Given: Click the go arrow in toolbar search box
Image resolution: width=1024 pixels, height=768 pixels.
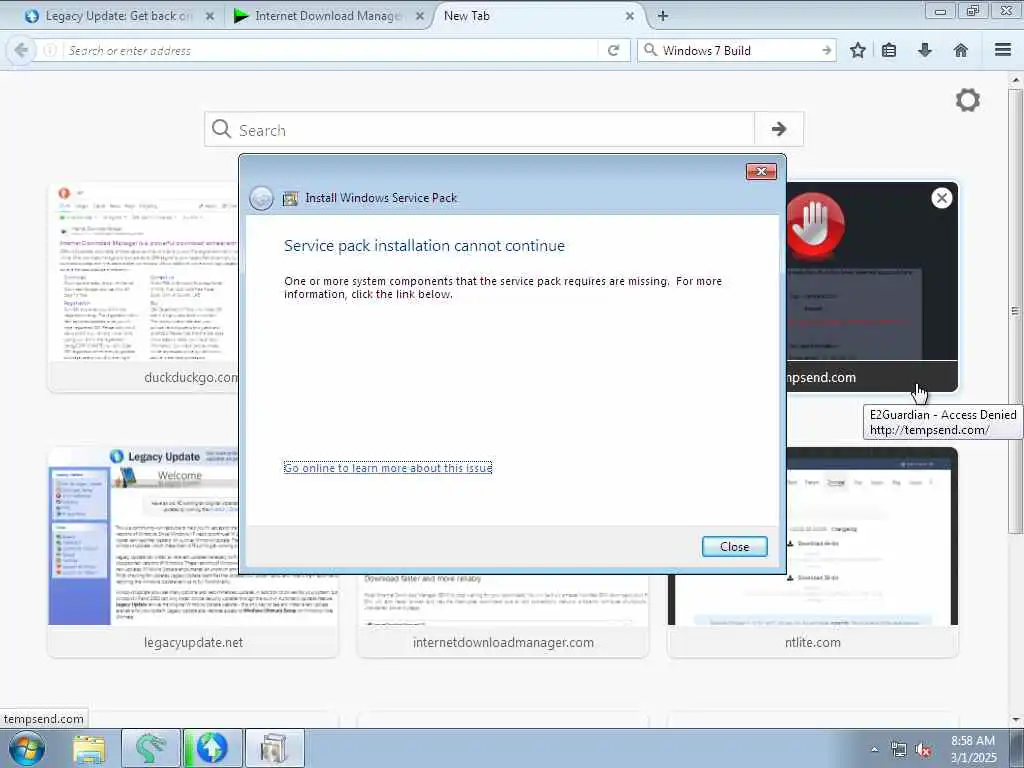Looking at the screenshot, I should pyautogui.click(x=827, y=50).
